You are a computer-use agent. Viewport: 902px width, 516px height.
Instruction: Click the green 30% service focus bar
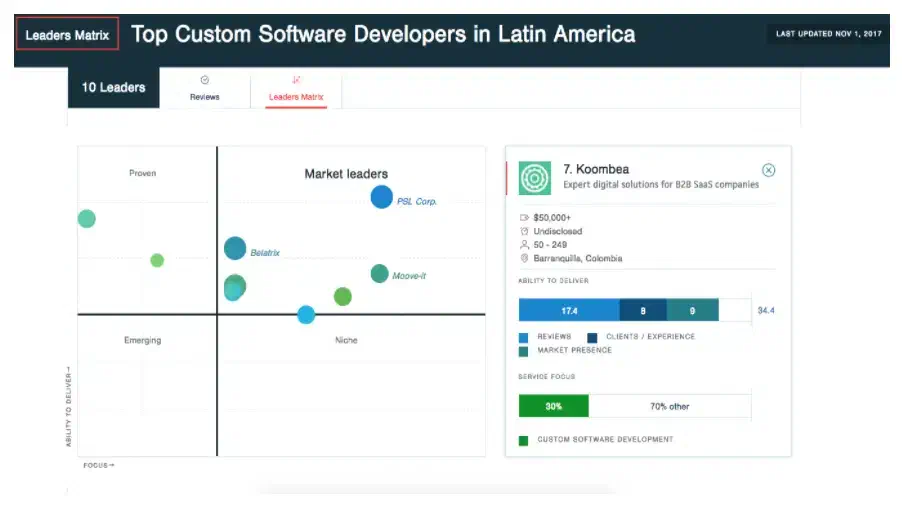[x=553, y=406]
